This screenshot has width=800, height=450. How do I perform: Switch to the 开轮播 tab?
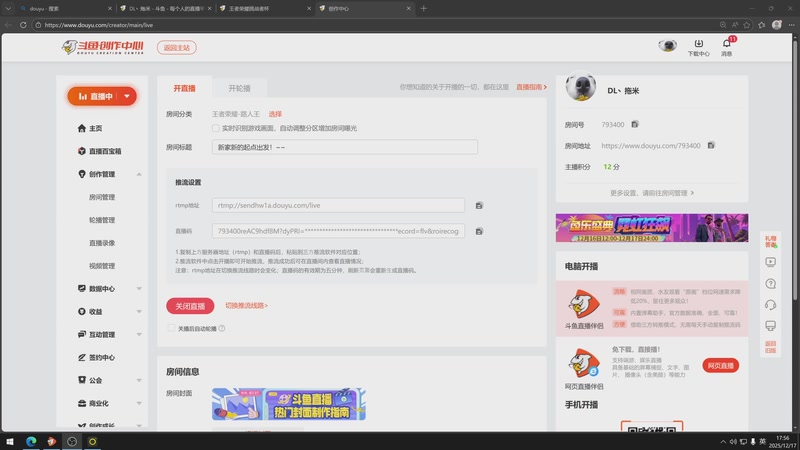pyautogui.click(x=239, y=88)
